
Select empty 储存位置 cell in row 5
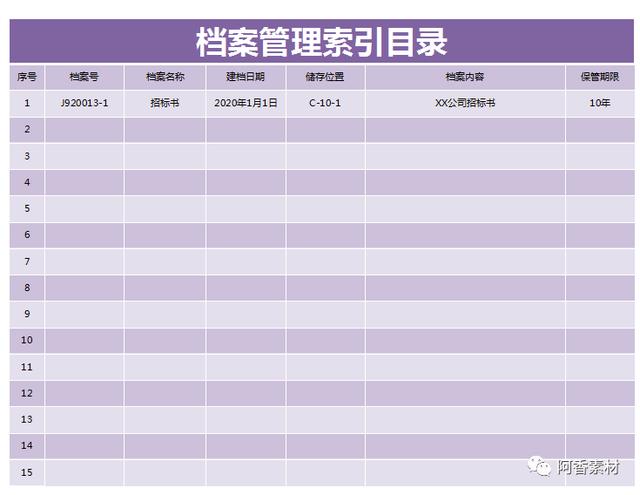(325, 209)
